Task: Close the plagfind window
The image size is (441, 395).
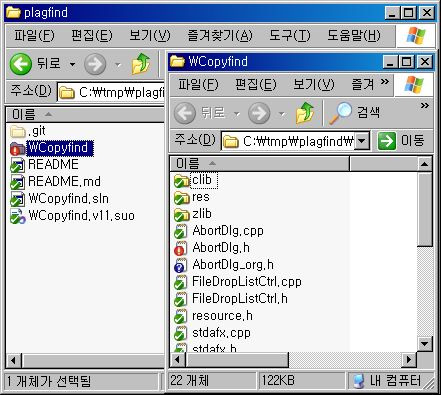Action: point(427,13)
